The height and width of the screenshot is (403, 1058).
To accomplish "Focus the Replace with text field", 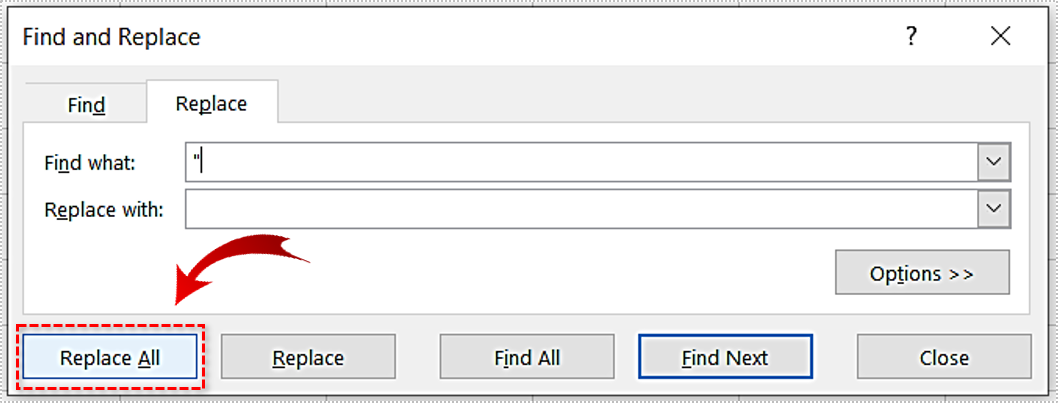I will pos(580,210).
